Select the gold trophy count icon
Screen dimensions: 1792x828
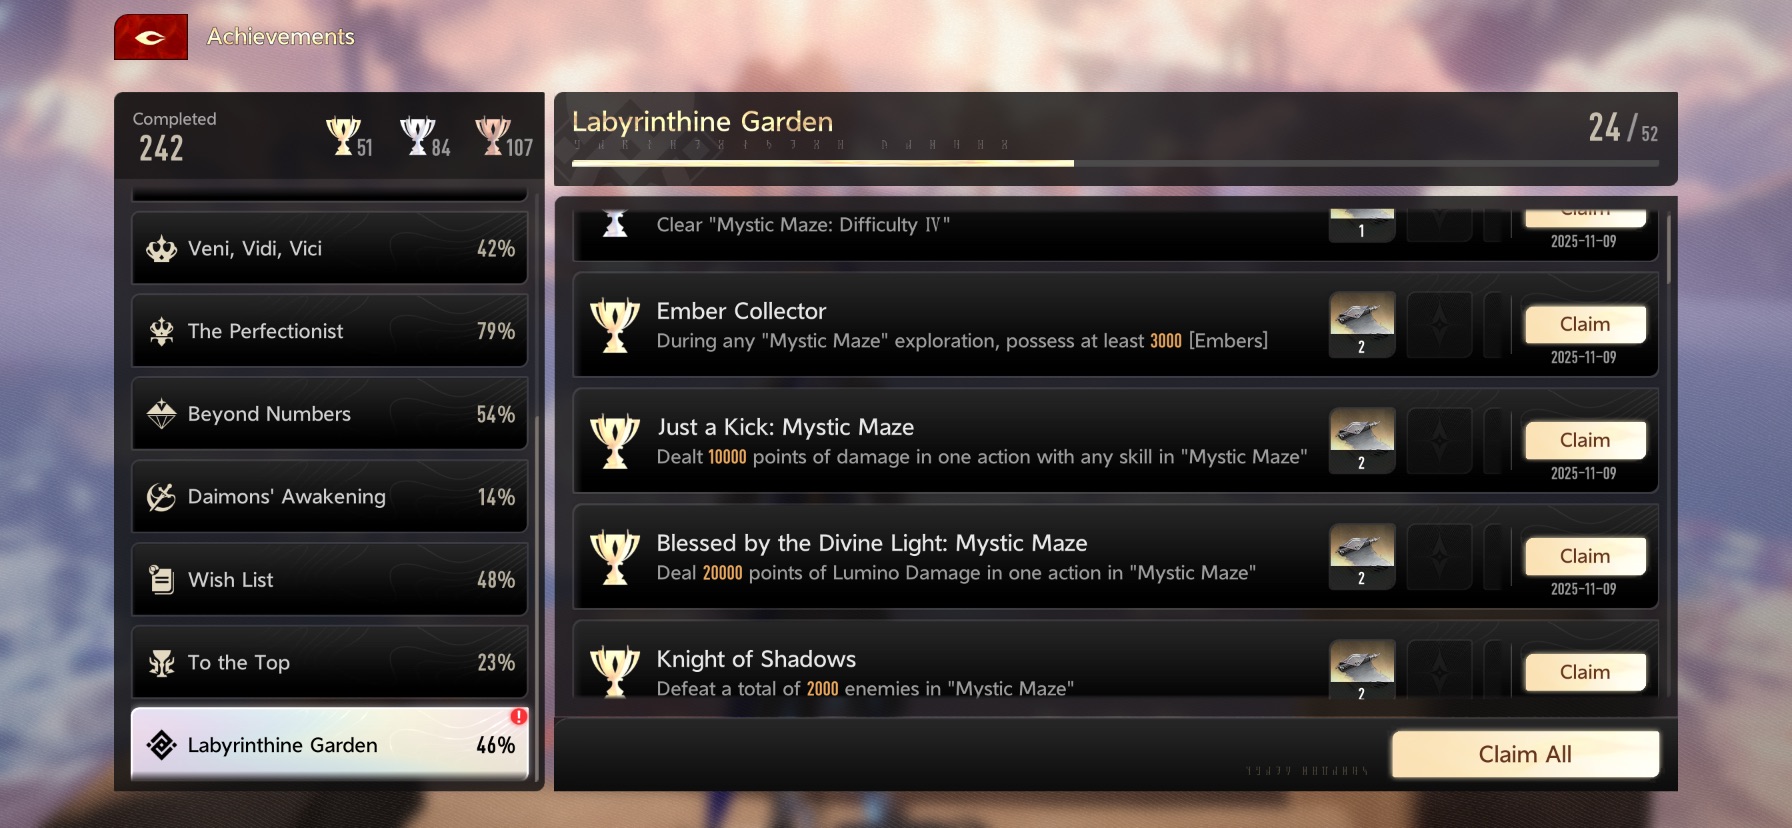click(343, 136)
